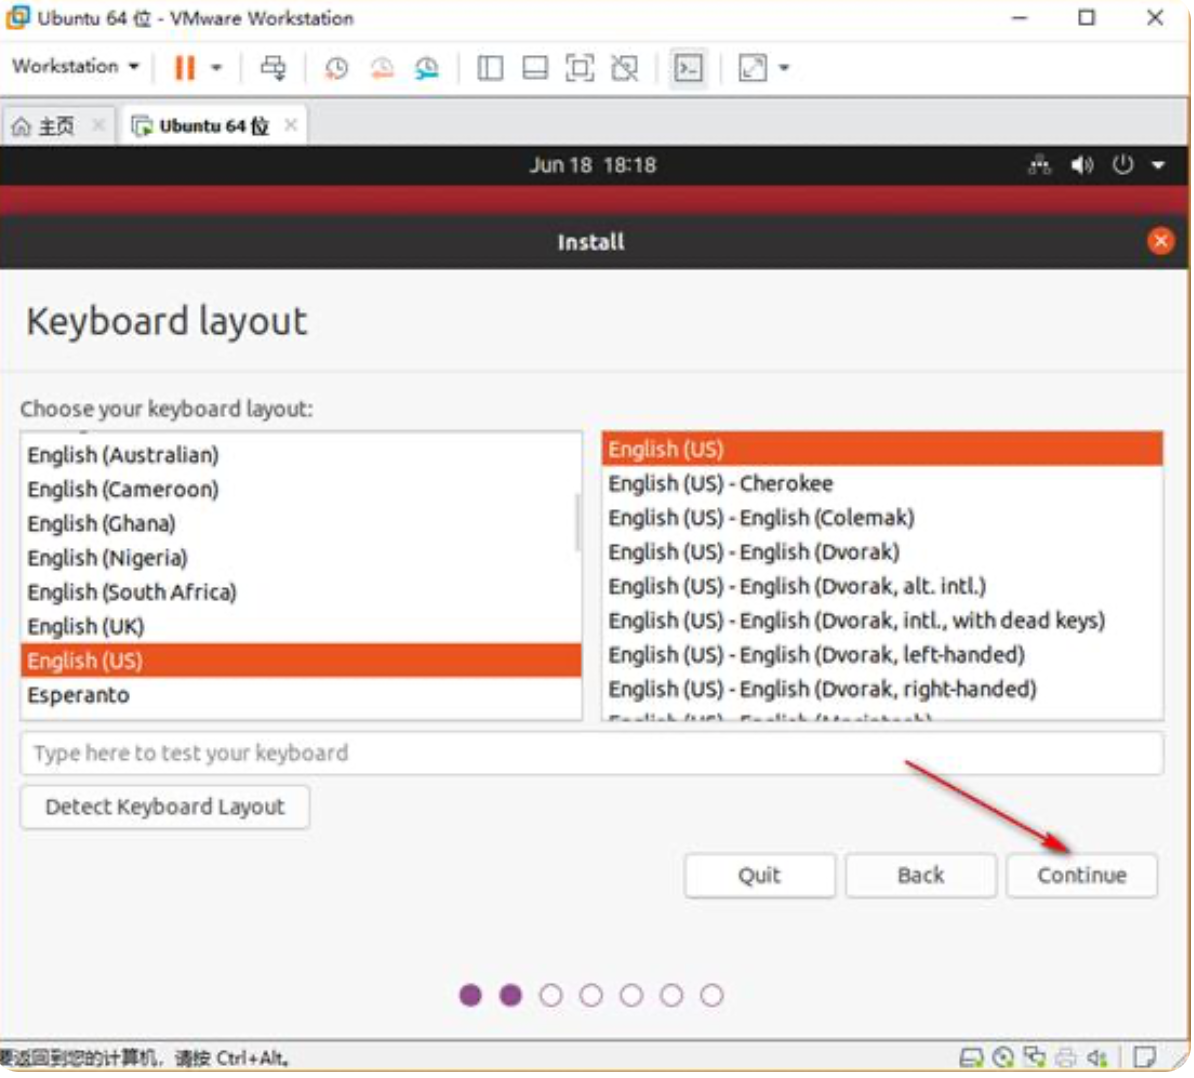Switch to Unity mode

(624, 68)
